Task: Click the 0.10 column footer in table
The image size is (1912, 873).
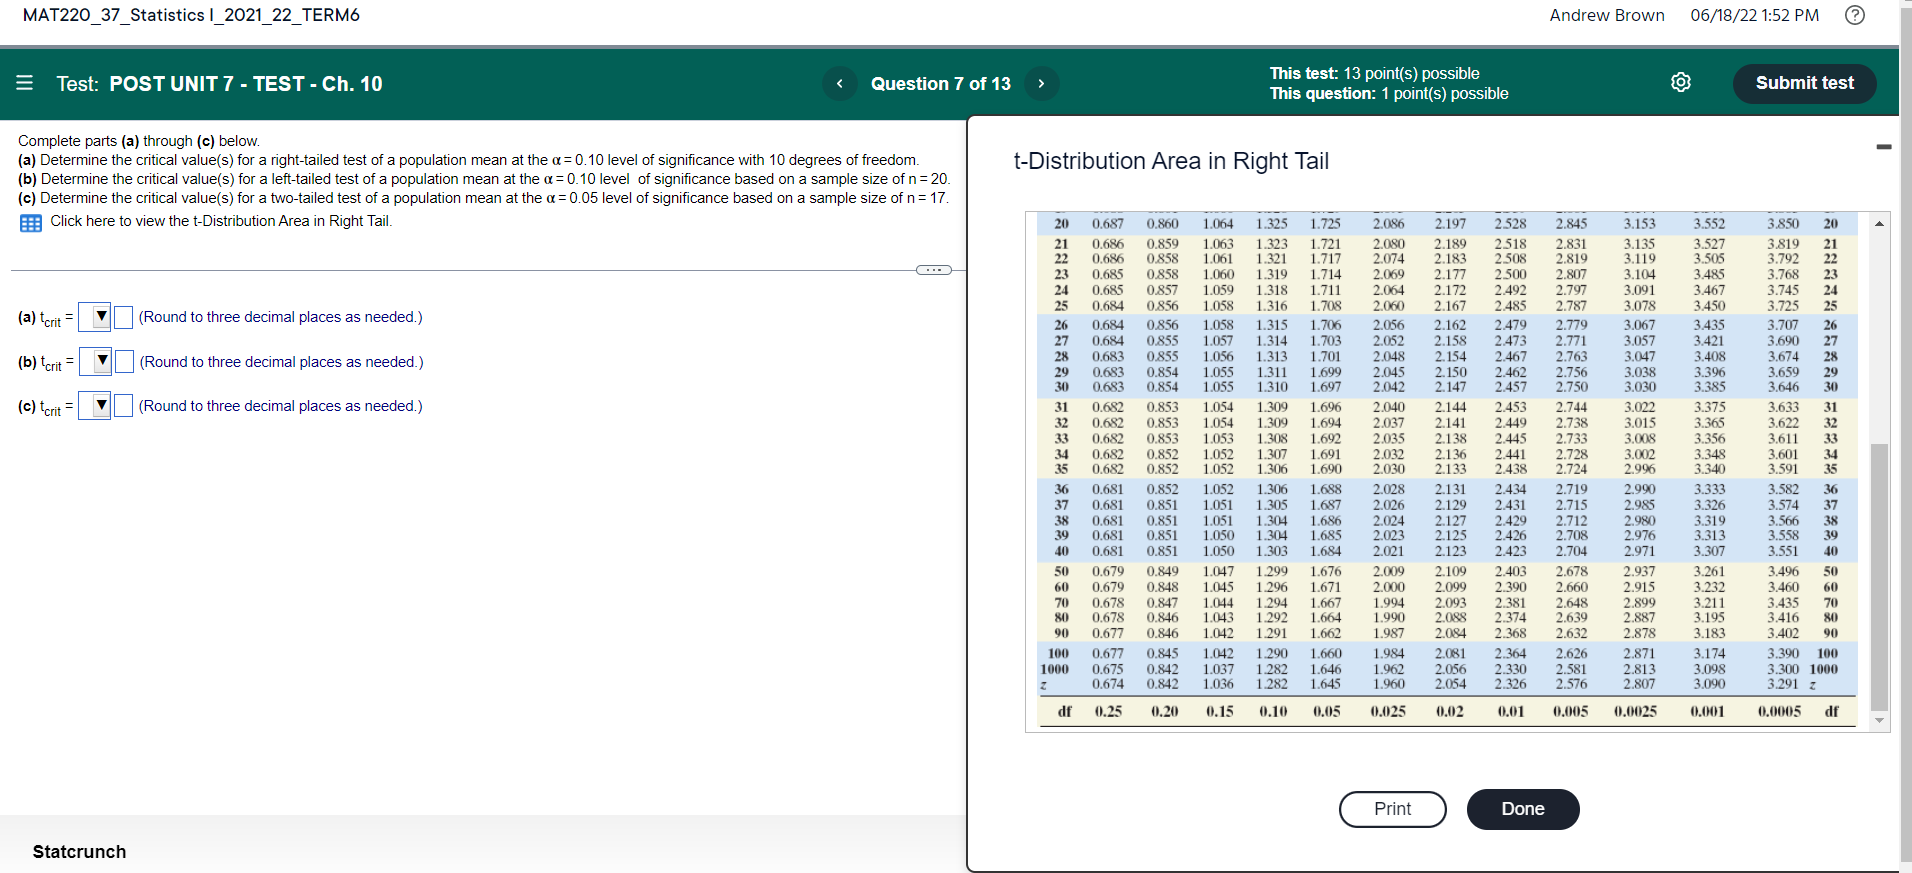Action: click(1273, 712)
